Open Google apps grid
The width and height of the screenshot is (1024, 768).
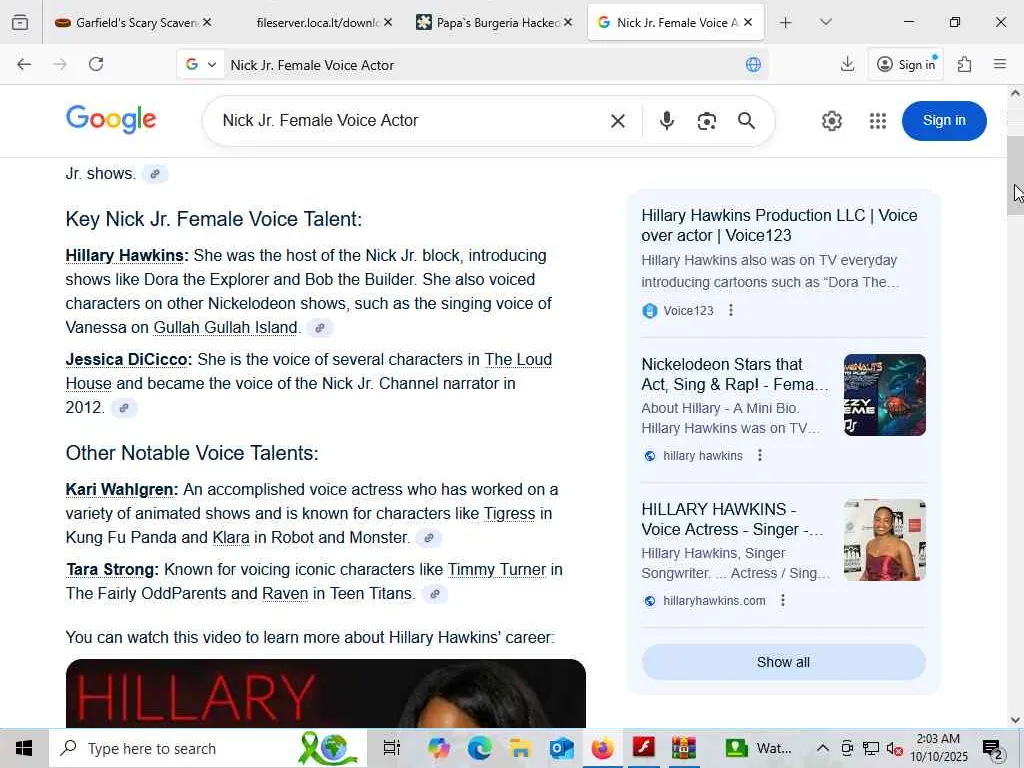pos(878,121)
